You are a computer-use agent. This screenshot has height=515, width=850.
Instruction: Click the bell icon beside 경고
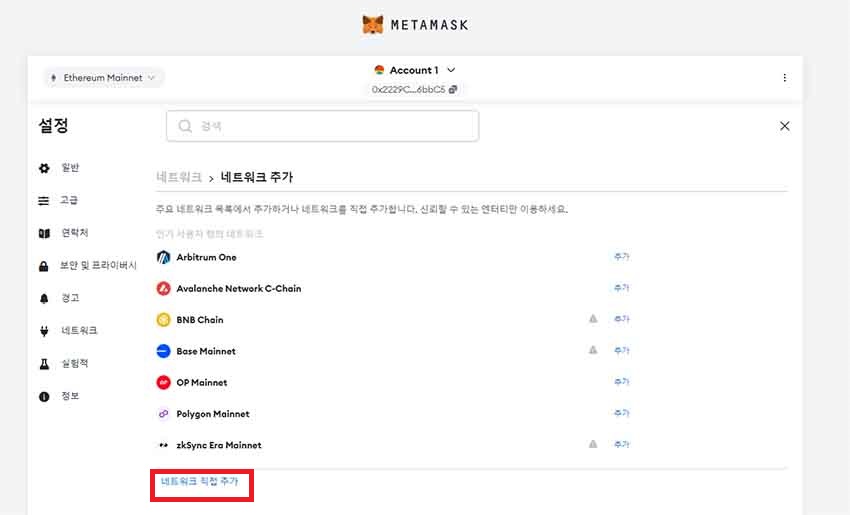[44, 299]
